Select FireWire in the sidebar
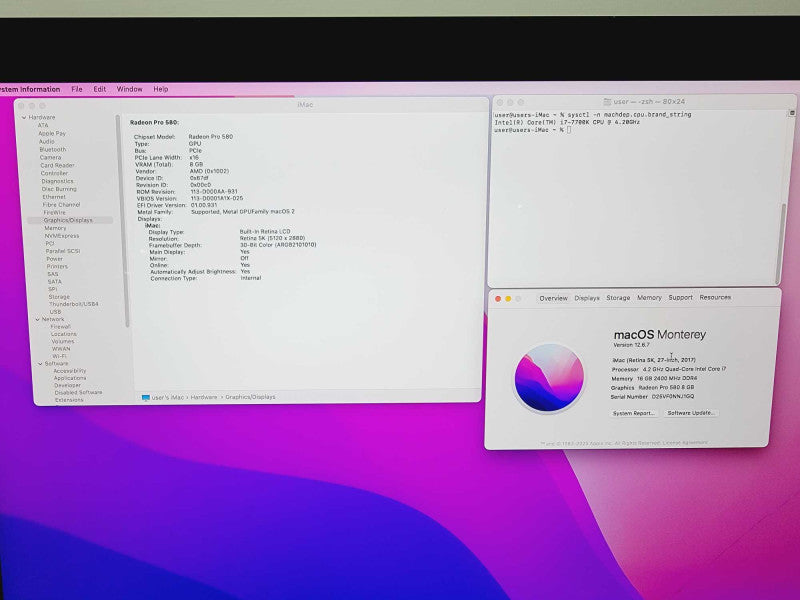Viewport: 800px width, 600px height. [x=54, y=212]
